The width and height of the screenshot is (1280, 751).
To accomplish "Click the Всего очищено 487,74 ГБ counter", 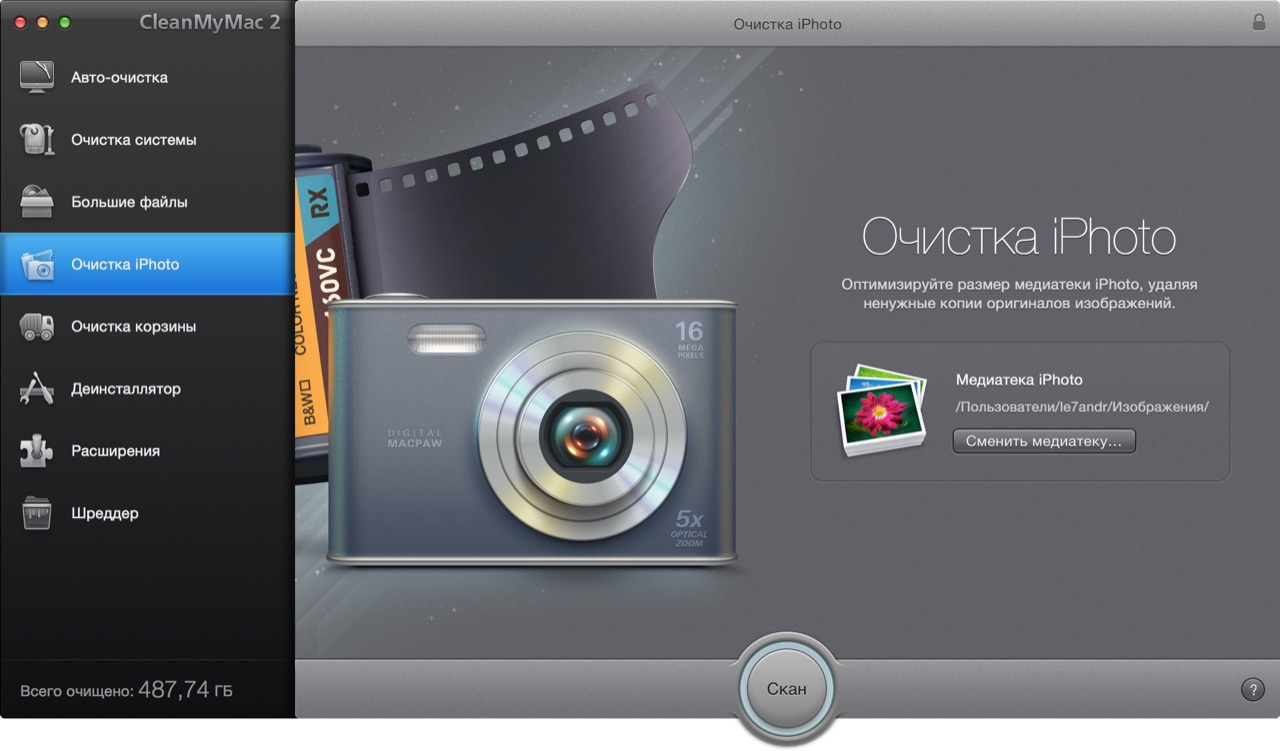I will pyautogui.click(x=126, y=690).
